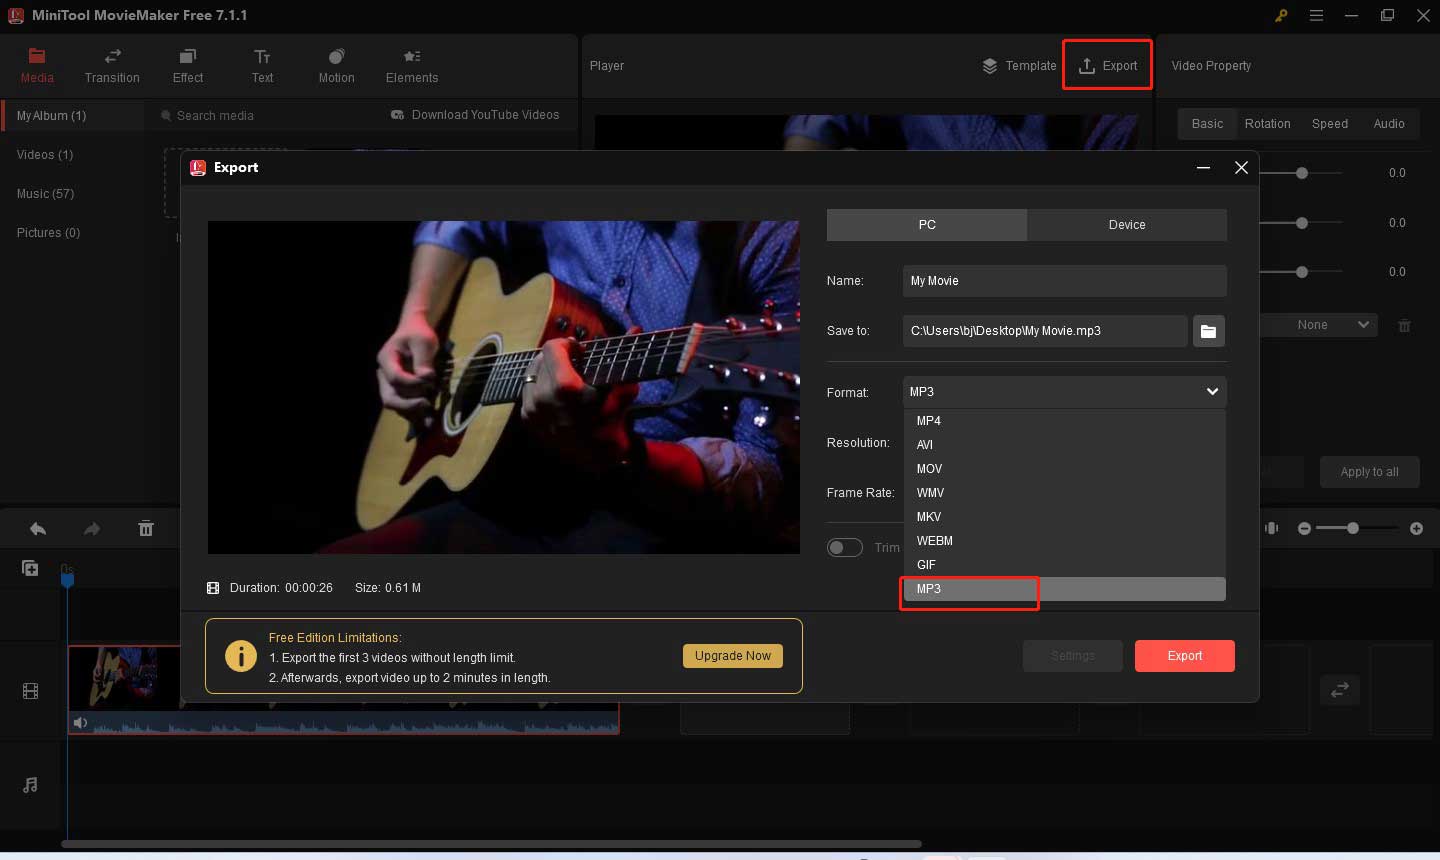Toggle the Trim switch in Export dialog
Viewport: 1440px width, 860px height.
click(x=845, y=547)
